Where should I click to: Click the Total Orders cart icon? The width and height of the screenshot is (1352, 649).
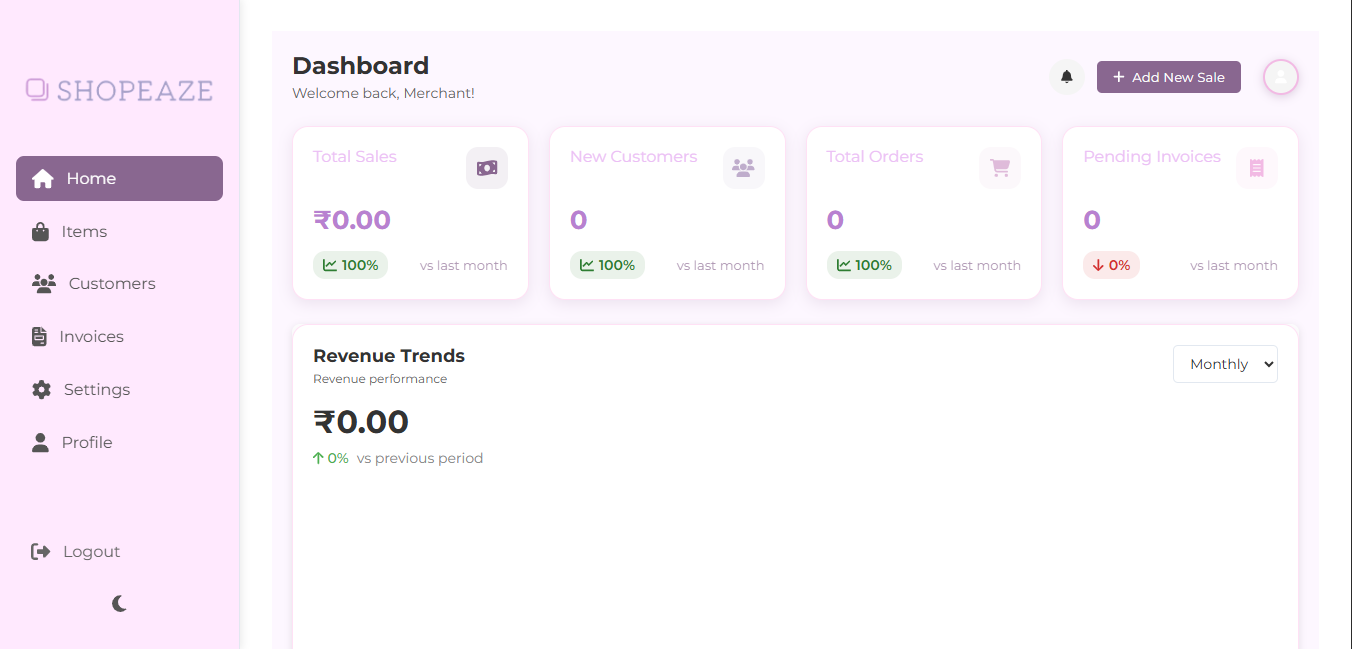click(x=1000, y=168)
